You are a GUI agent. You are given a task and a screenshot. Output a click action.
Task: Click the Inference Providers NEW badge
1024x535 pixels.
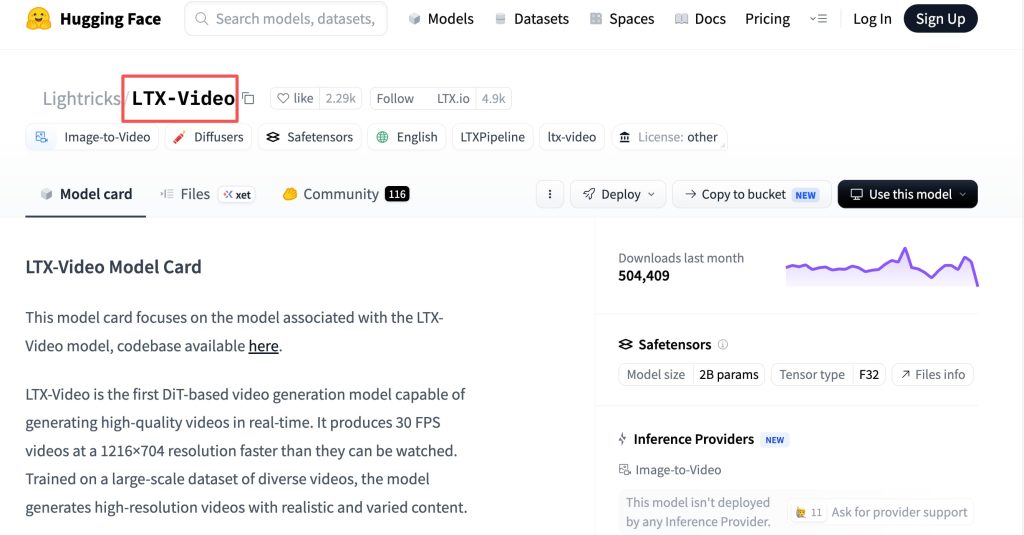coord(775,440)
